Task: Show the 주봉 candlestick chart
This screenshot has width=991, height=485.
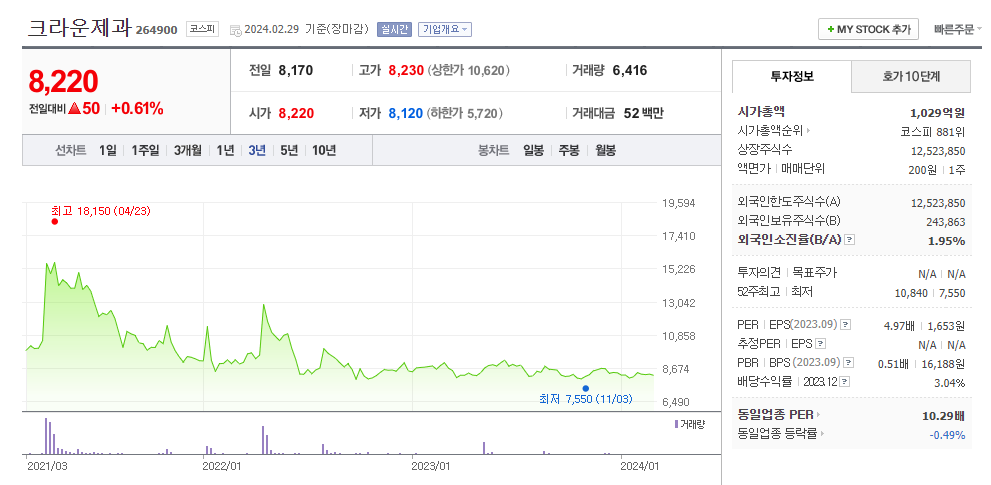Action: 569,150
